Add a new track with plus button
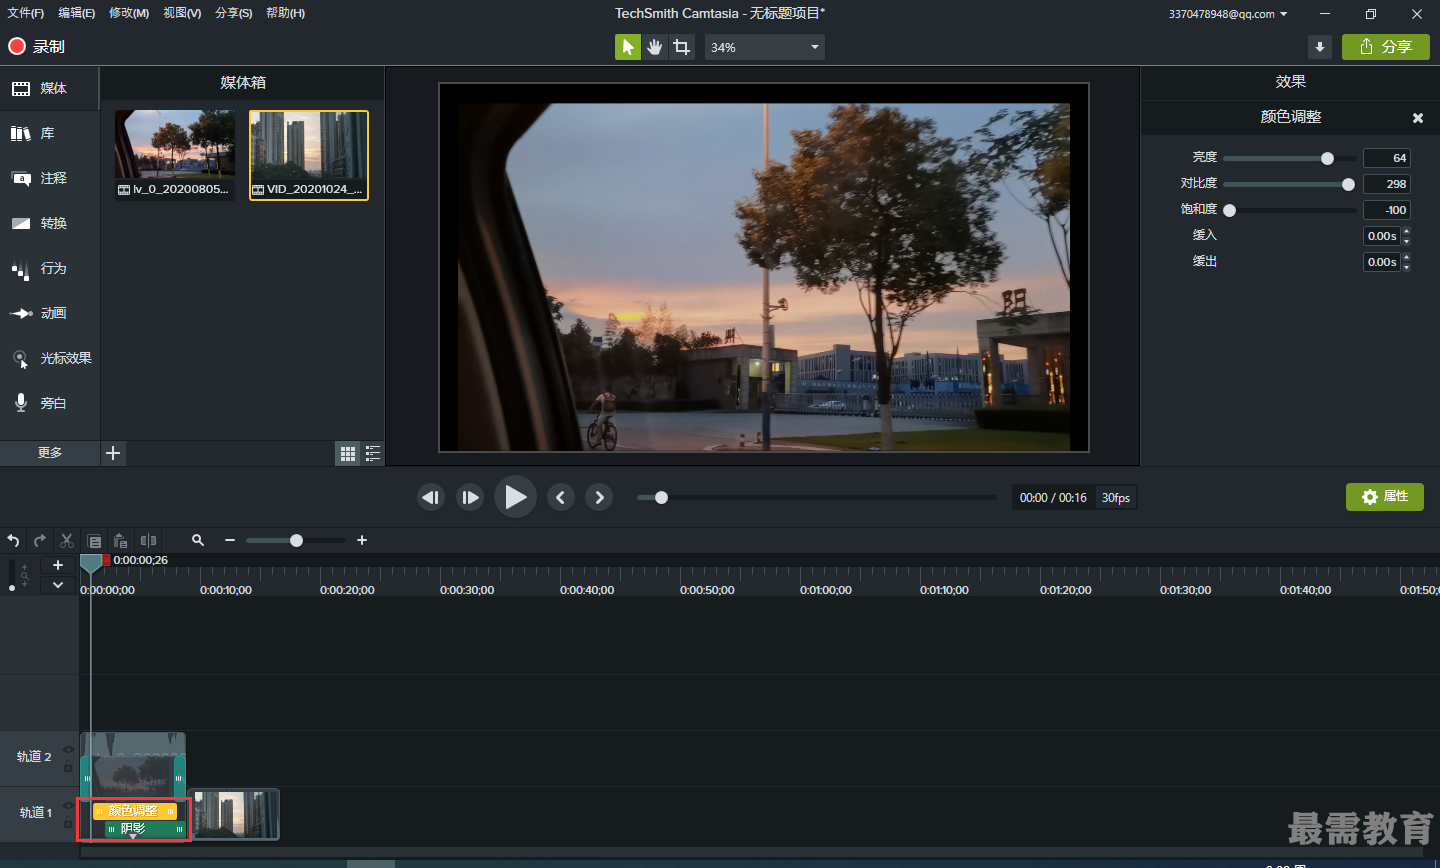This screenshot has width=1440, height=868. click(x=58, y=565)
